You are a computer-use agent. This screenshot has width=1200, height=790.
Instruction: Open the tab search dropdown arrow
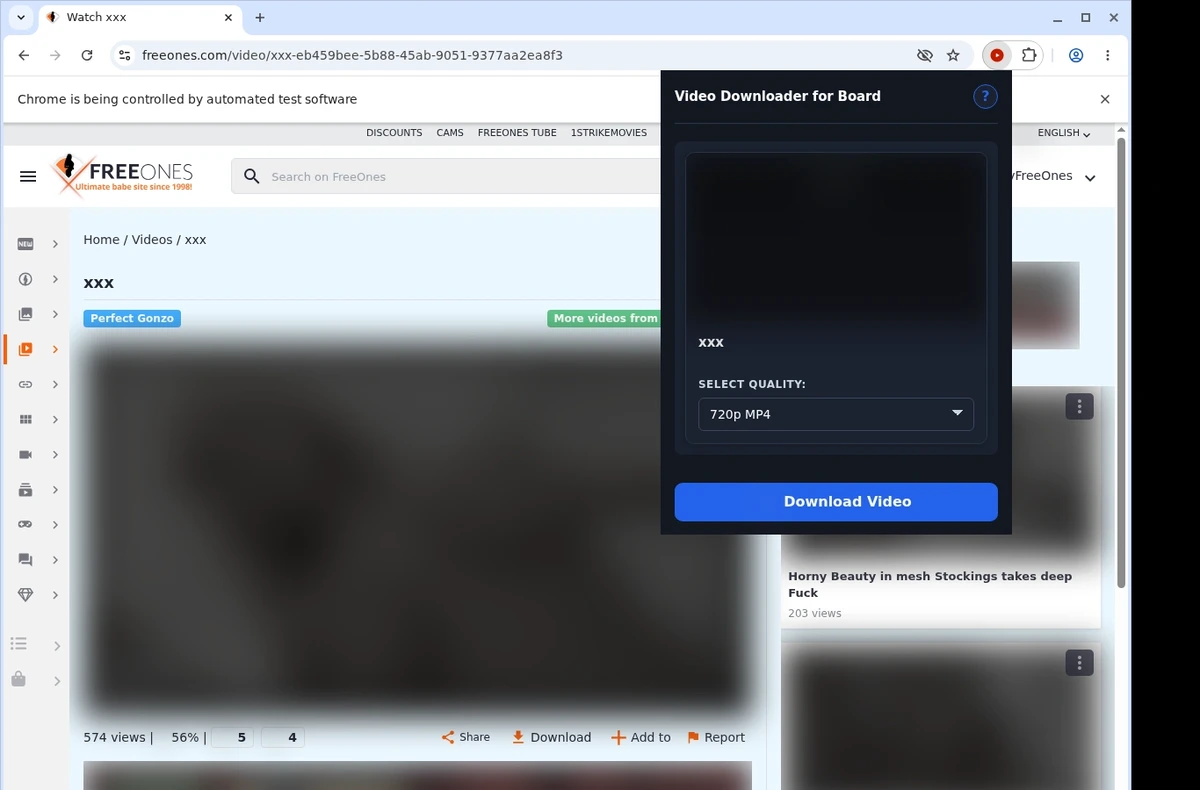click(21, 17)
